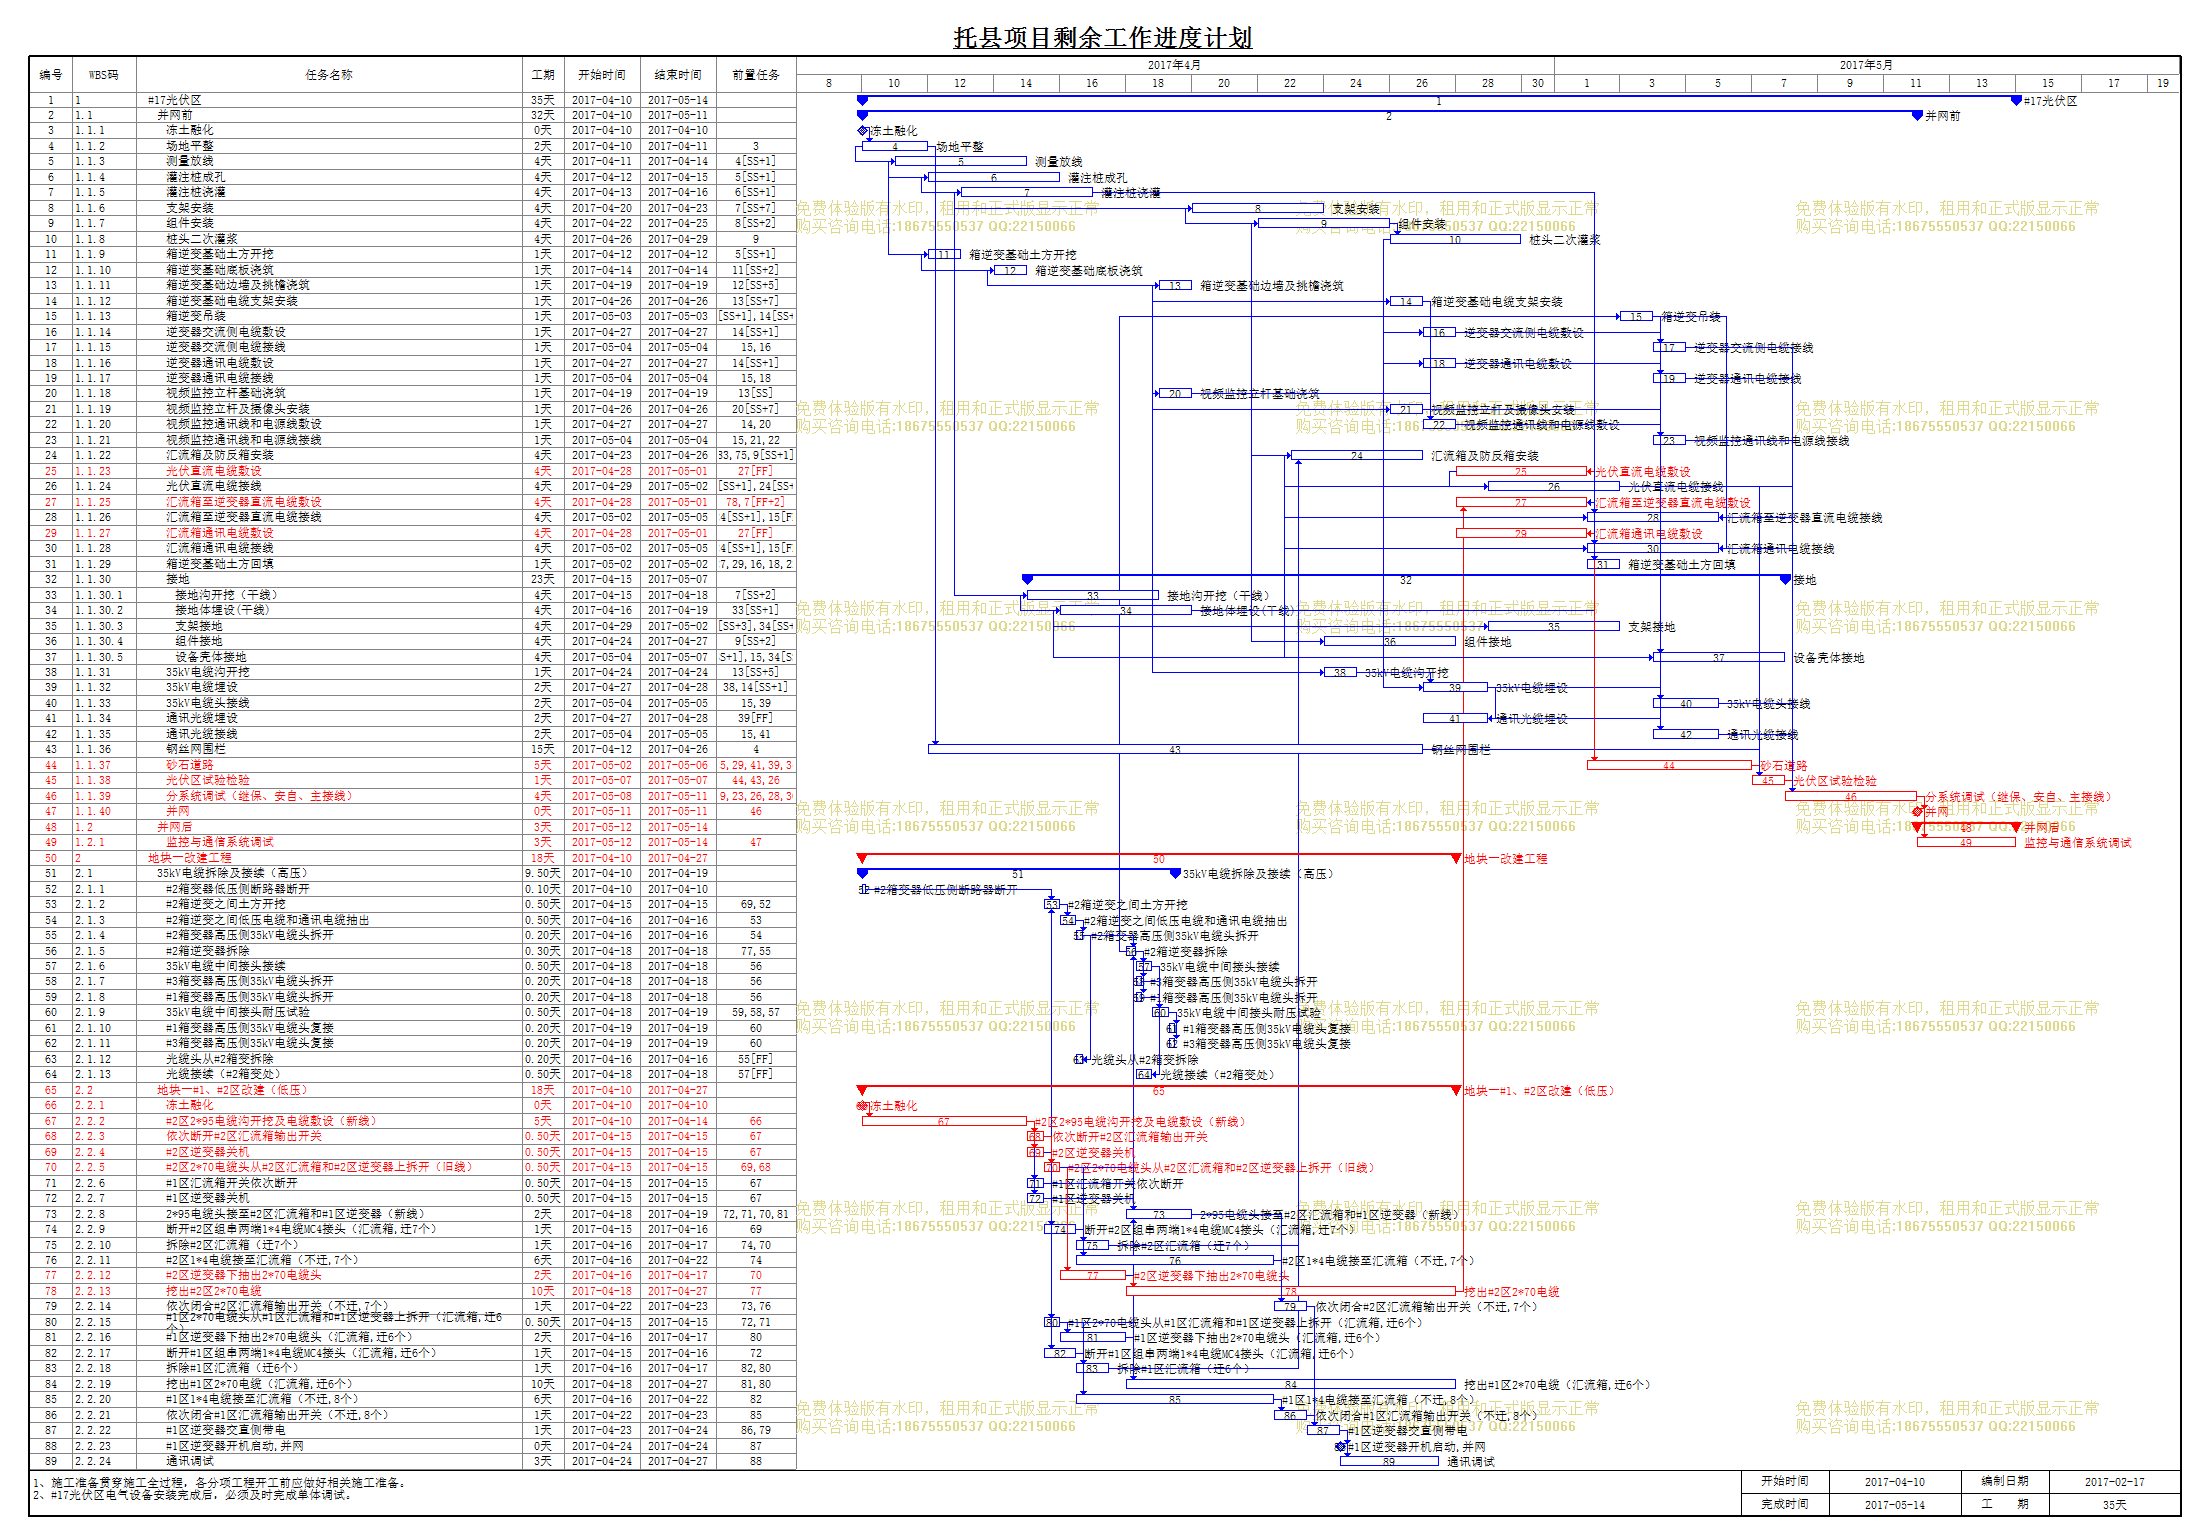Click red Gantt bar 44 for 砂石道路
This screenshot has width=2194, height=1535.
1669,765
